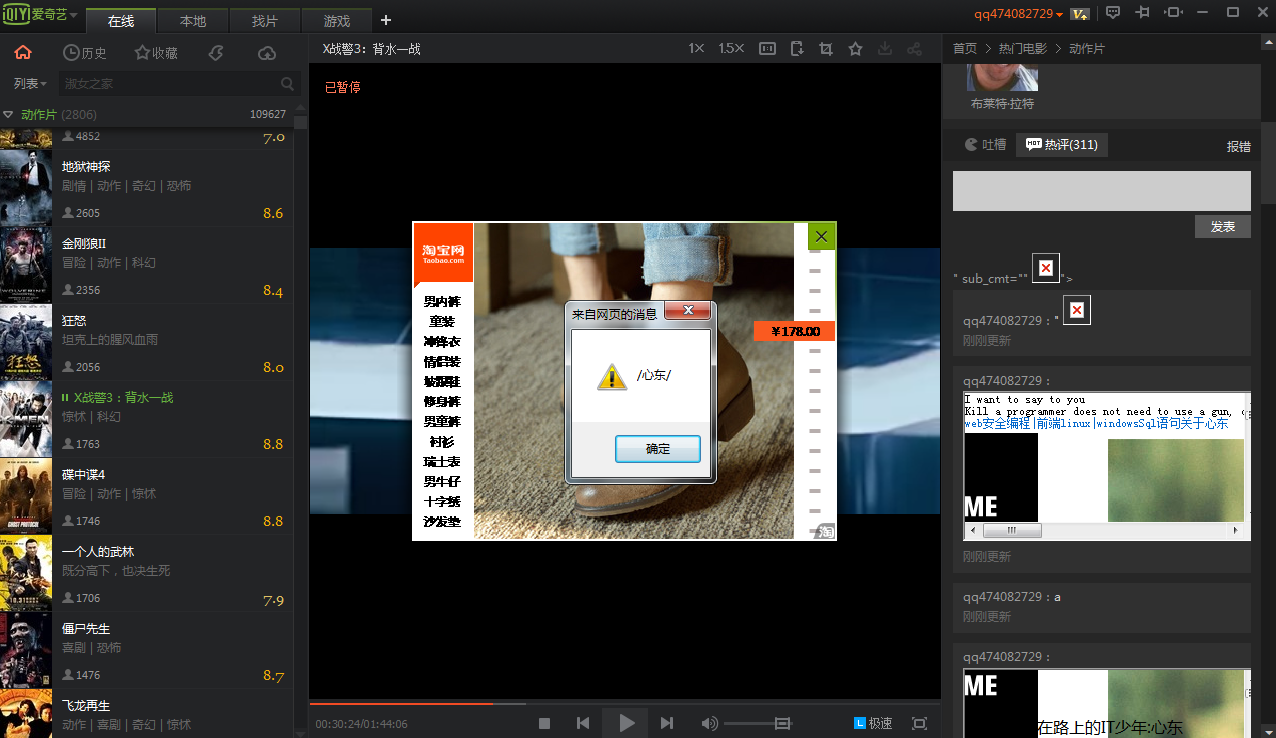The height and width of the screenshot is (738, 1276).
Task: Open the 游戏 tab
Action: [337, 21]
